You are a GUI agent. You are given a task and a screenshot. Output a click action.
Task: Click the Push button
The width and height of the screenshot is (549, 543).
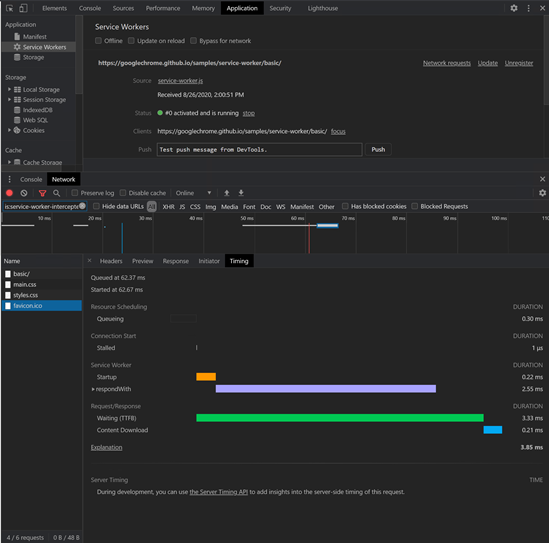point(378,149)
